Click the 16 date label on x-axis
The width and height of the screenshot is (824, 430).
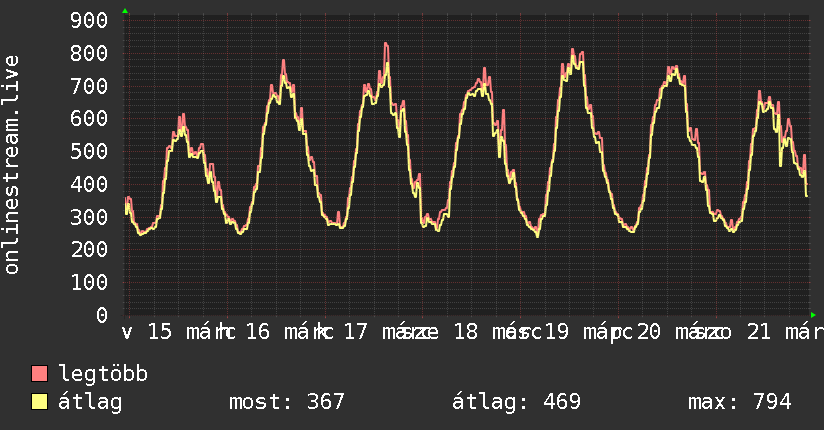coord(258,332)
